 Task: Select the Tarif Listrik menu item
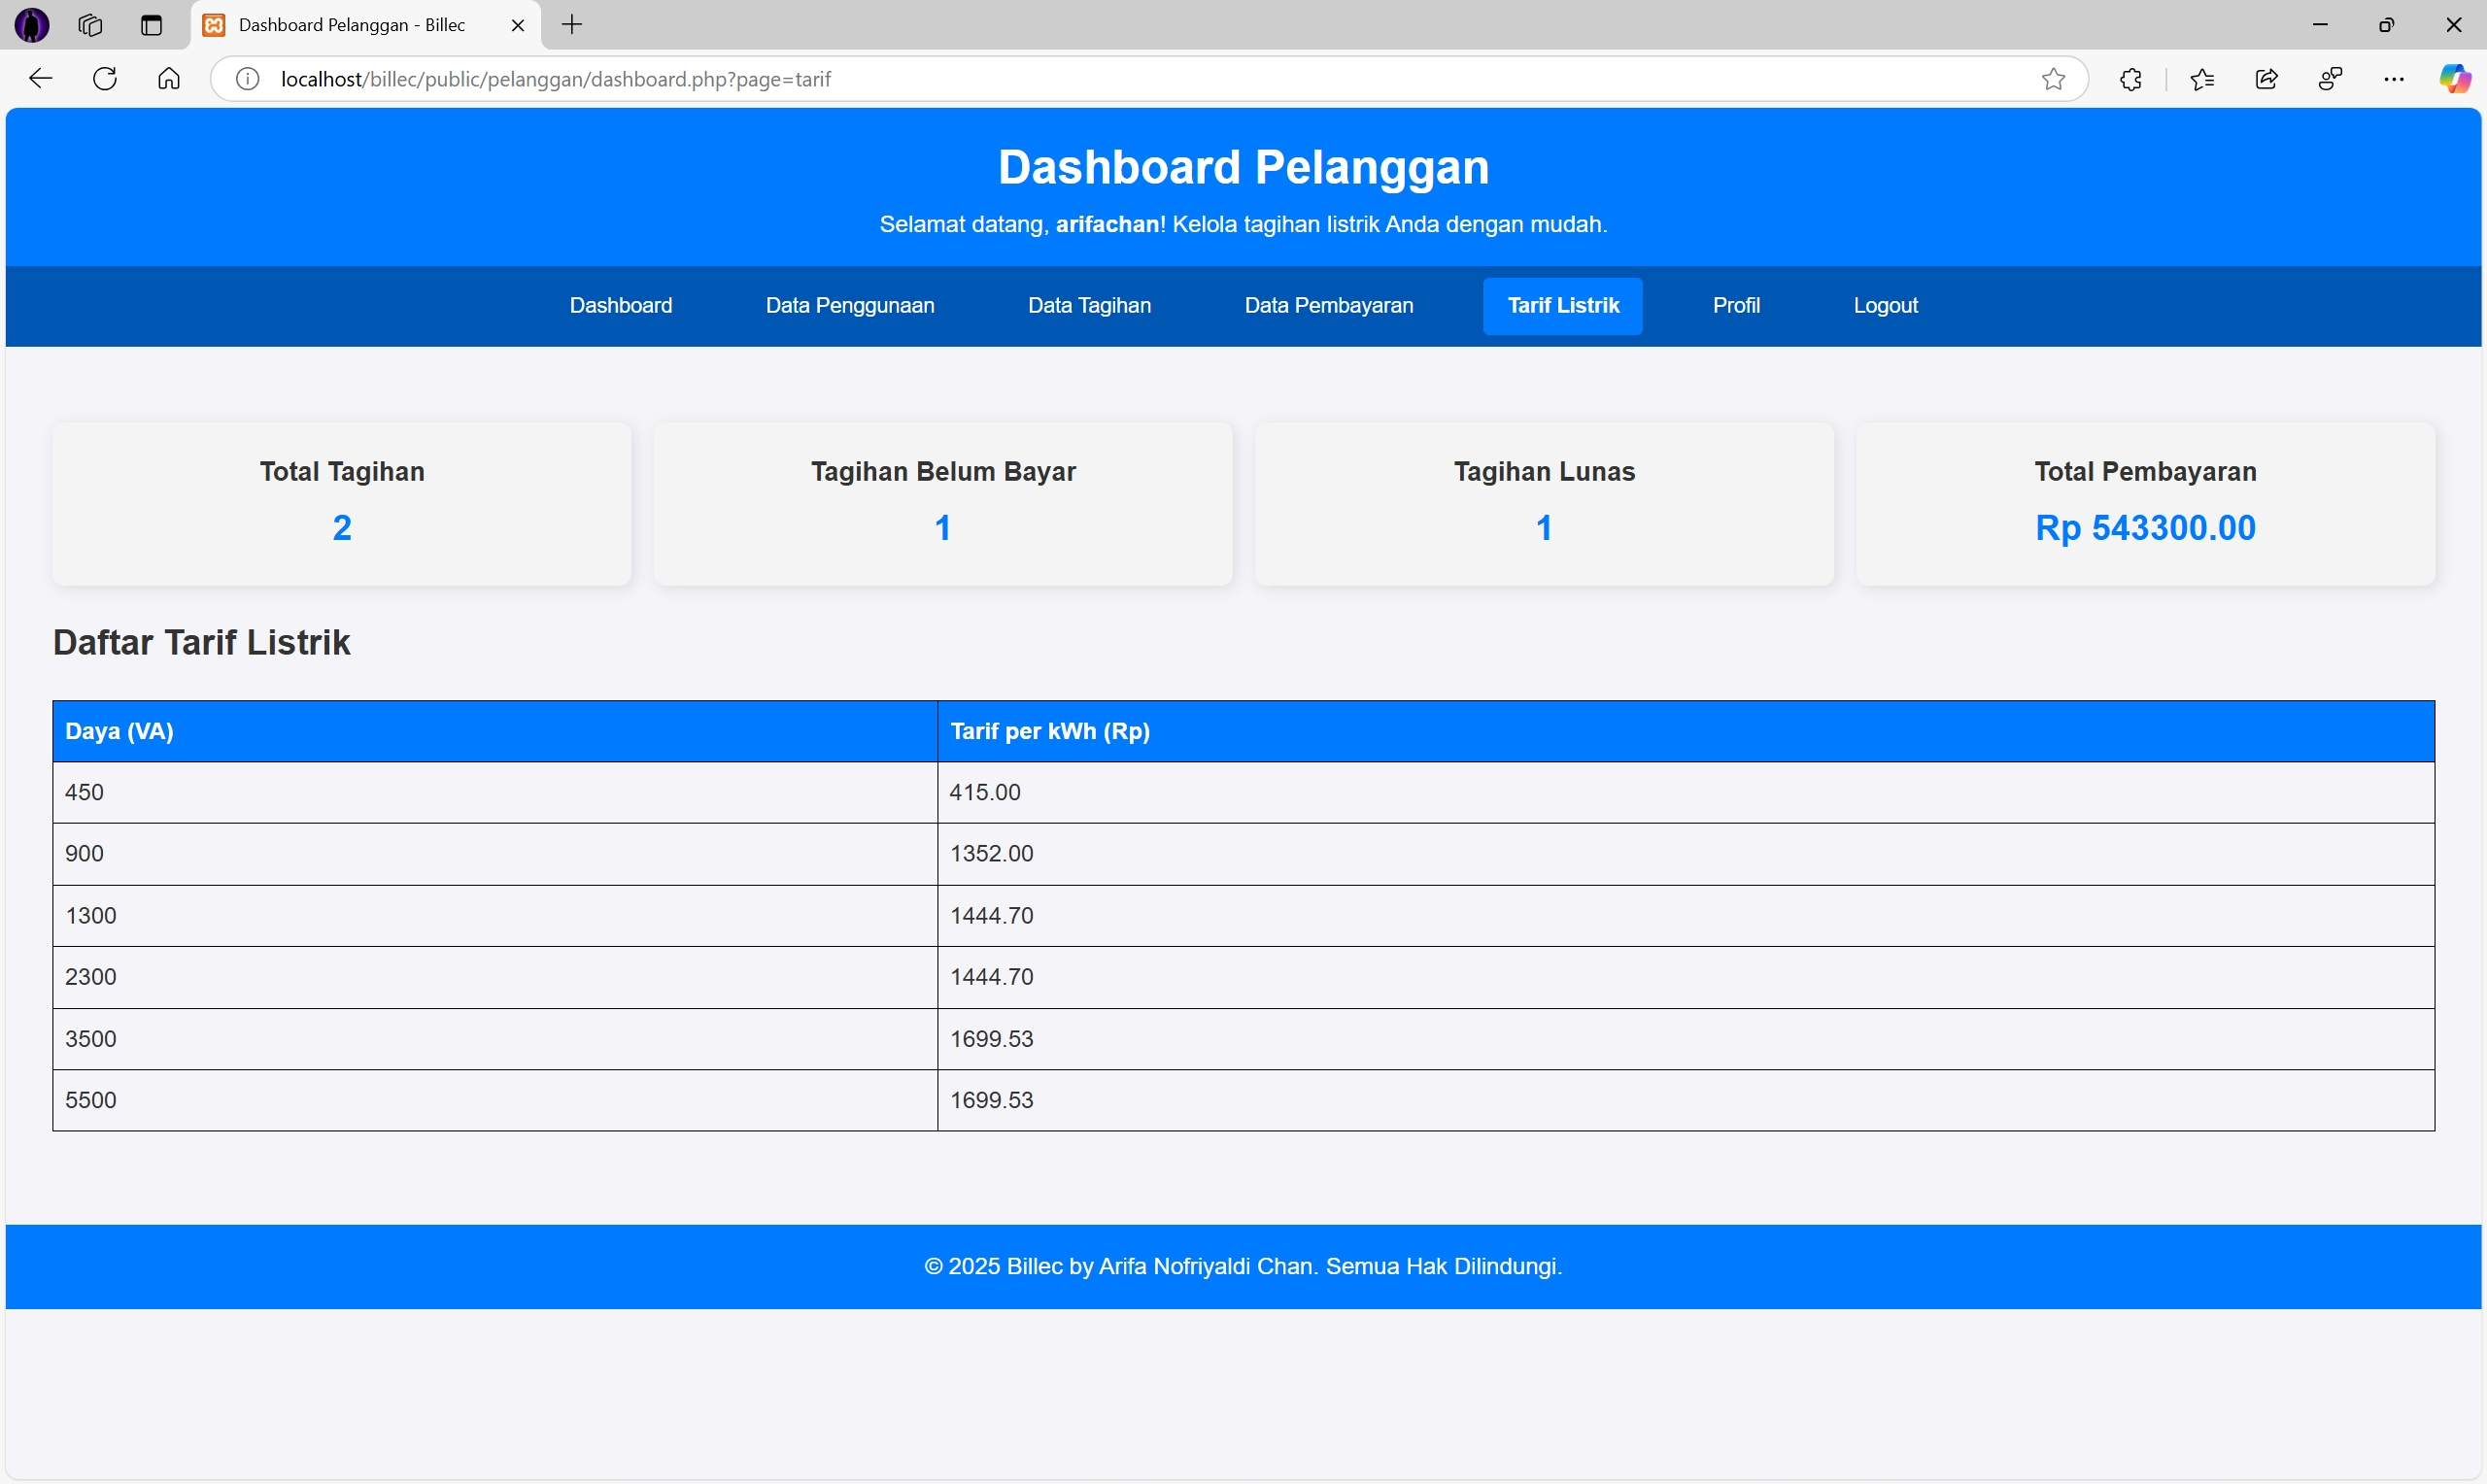coord(1563,306)
